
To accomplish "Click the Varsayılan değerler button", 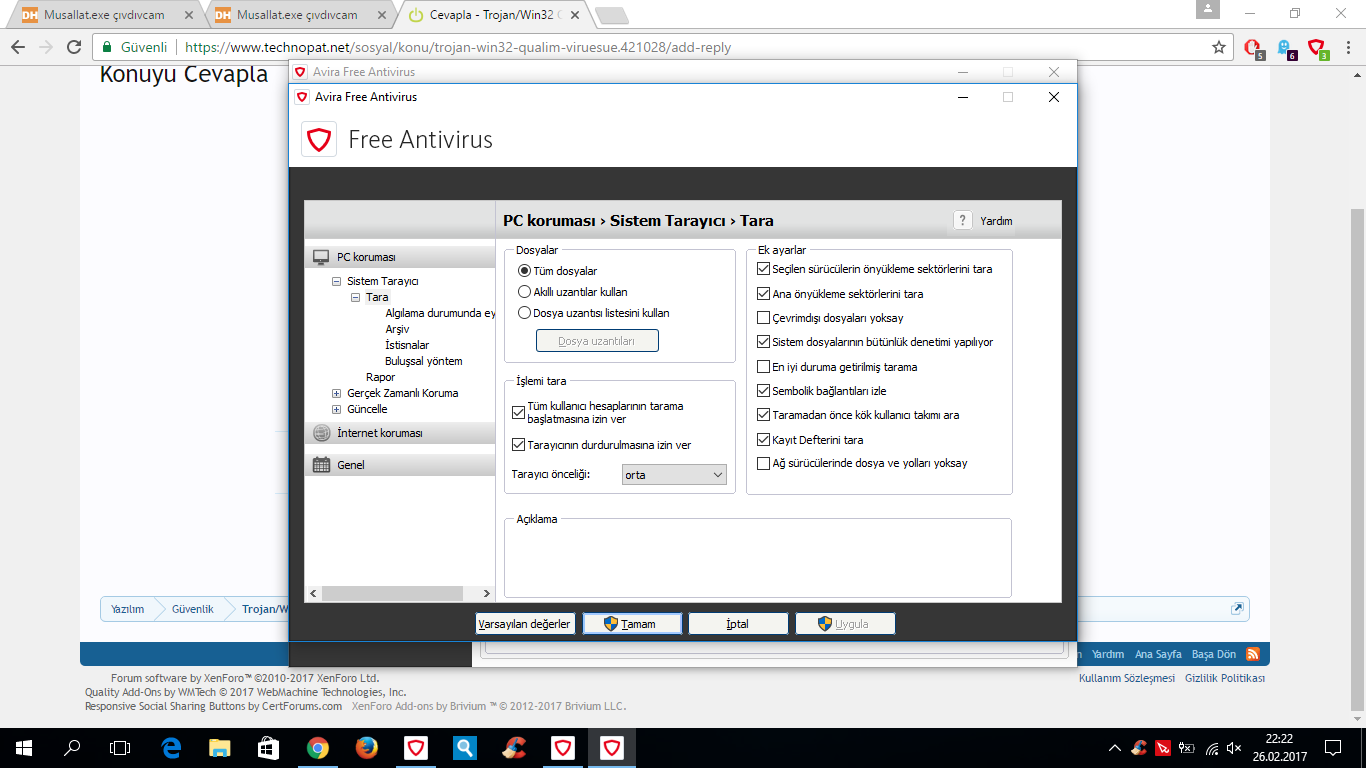I will 524,624.
